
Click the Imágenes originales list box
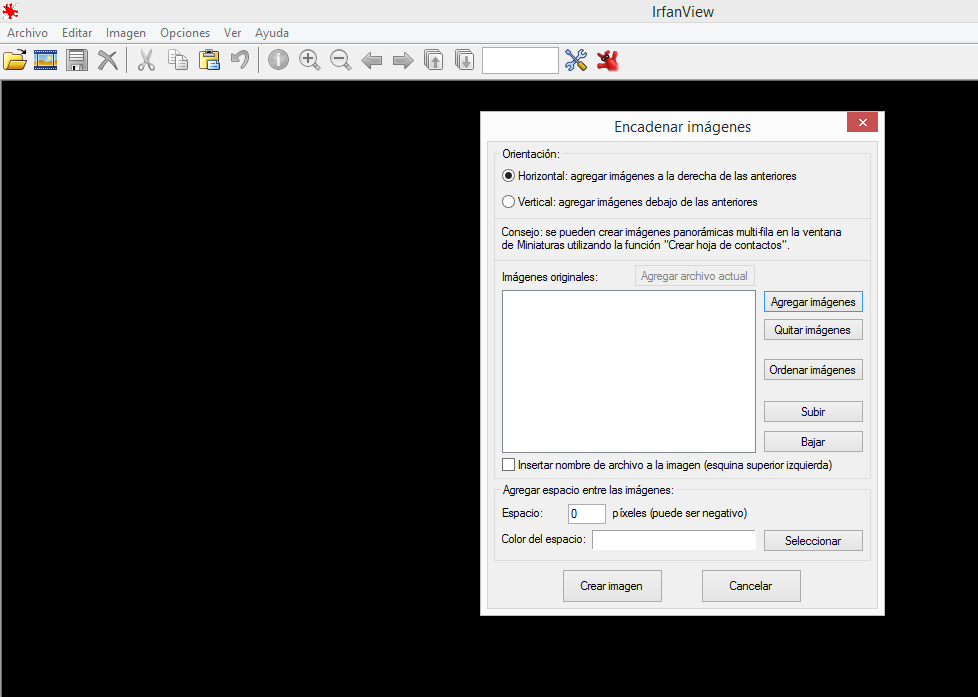[629, 371]
